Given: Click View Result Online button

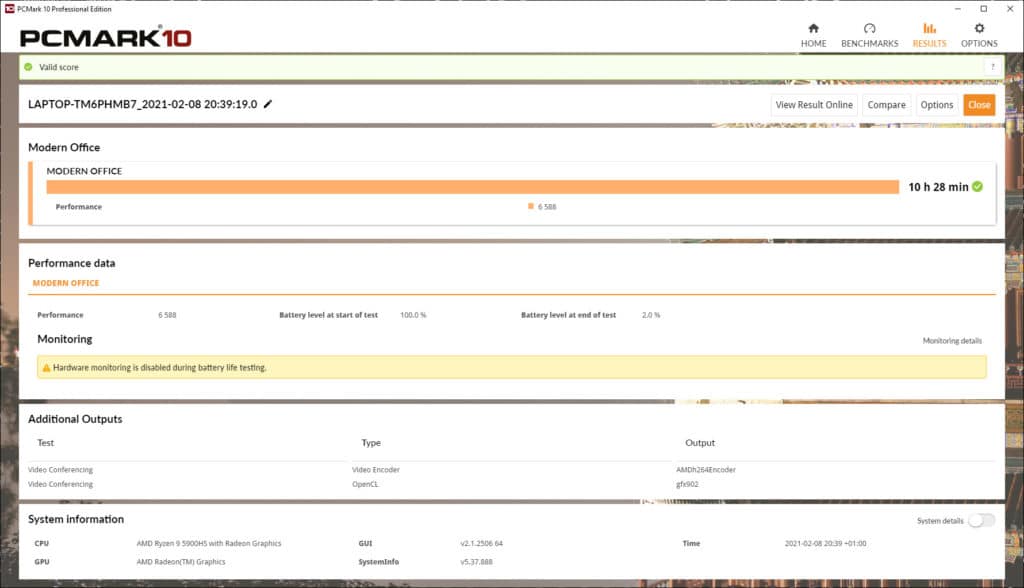Looking at the screenshot, I should (x=814, y=105).
